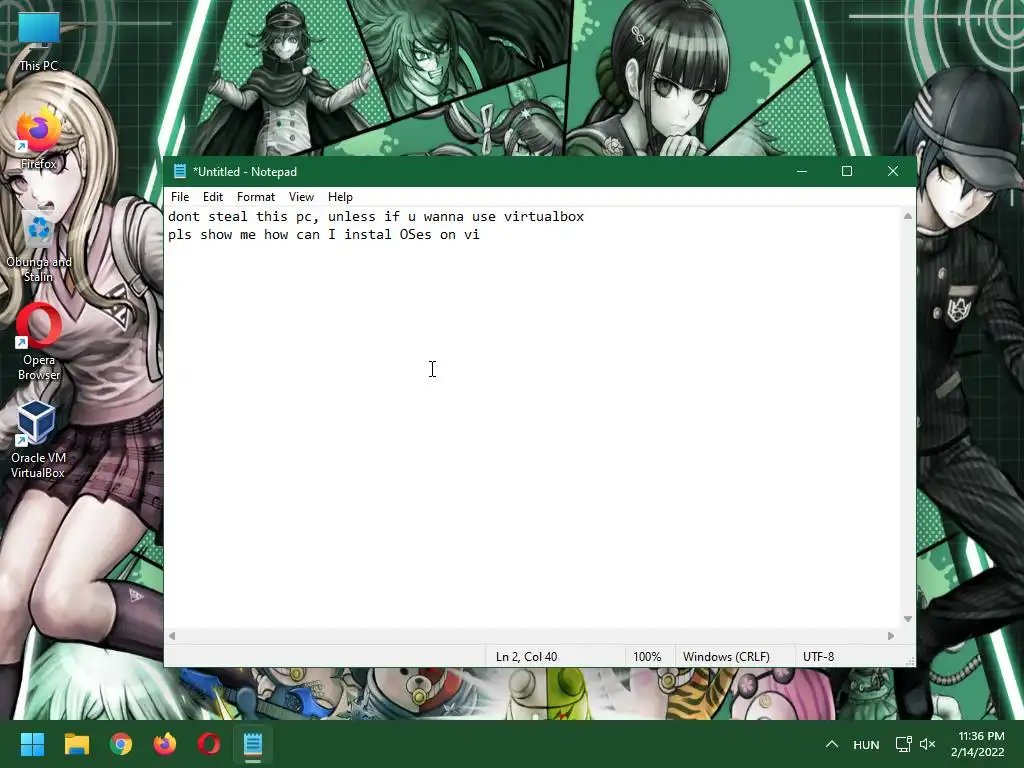Screen dimensions: 1024x768
Task: Maximize the Notepad window
Action: click(847, 171)
